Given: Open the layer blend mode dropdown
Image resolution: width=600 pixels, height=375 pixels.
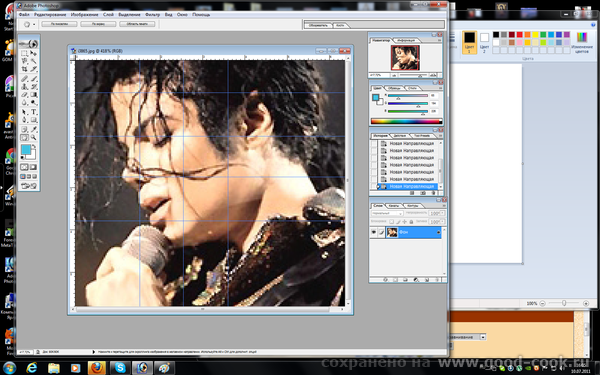Looking at the screenshot, I should point(387,213).
